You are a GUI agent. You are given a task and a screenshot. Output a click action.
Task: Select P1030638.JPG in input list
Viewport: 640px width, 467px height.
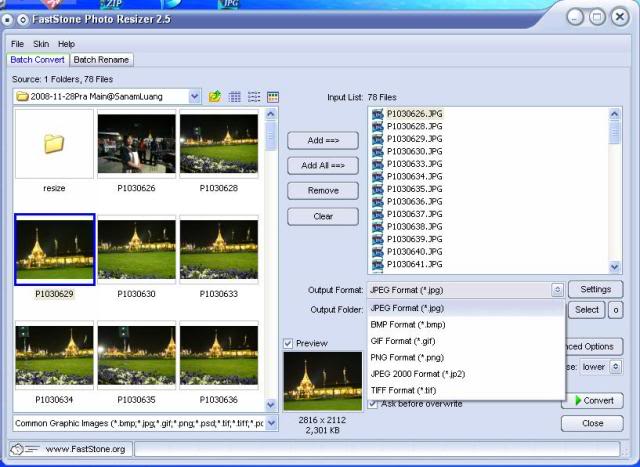point(414,227)
